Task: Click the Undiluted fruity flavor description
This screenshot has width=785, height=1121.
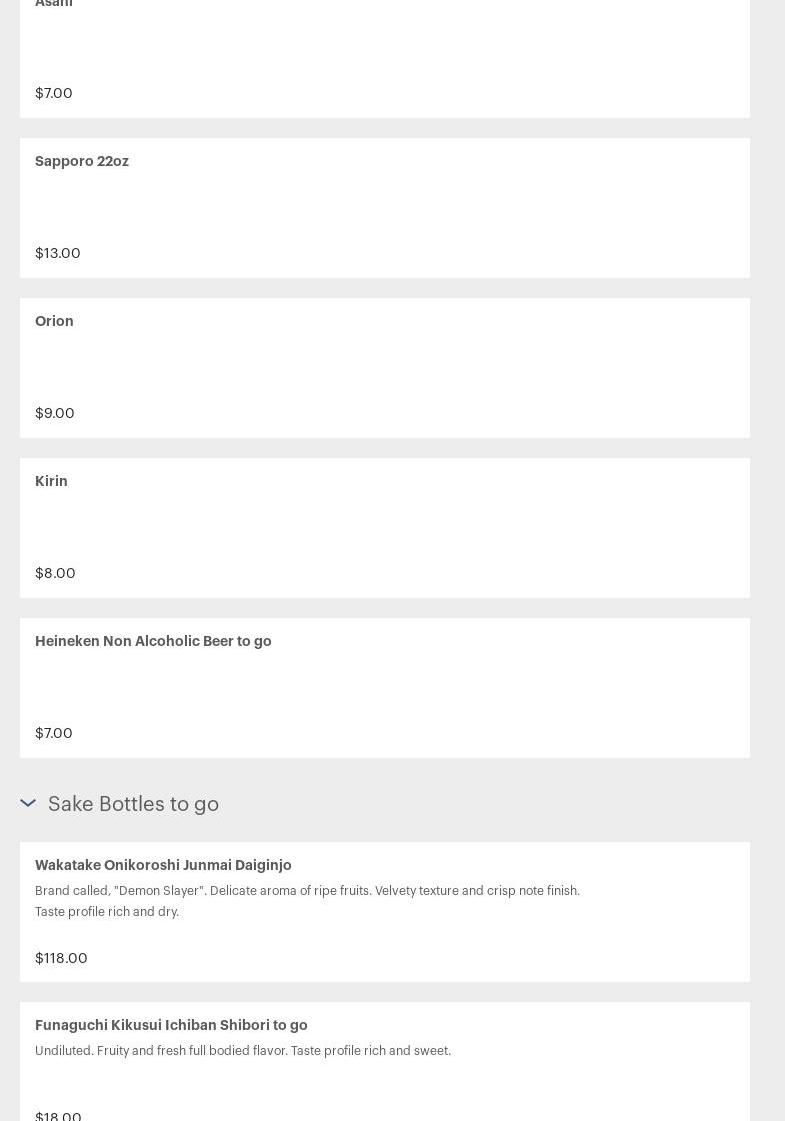Action: coord(243,1051)
